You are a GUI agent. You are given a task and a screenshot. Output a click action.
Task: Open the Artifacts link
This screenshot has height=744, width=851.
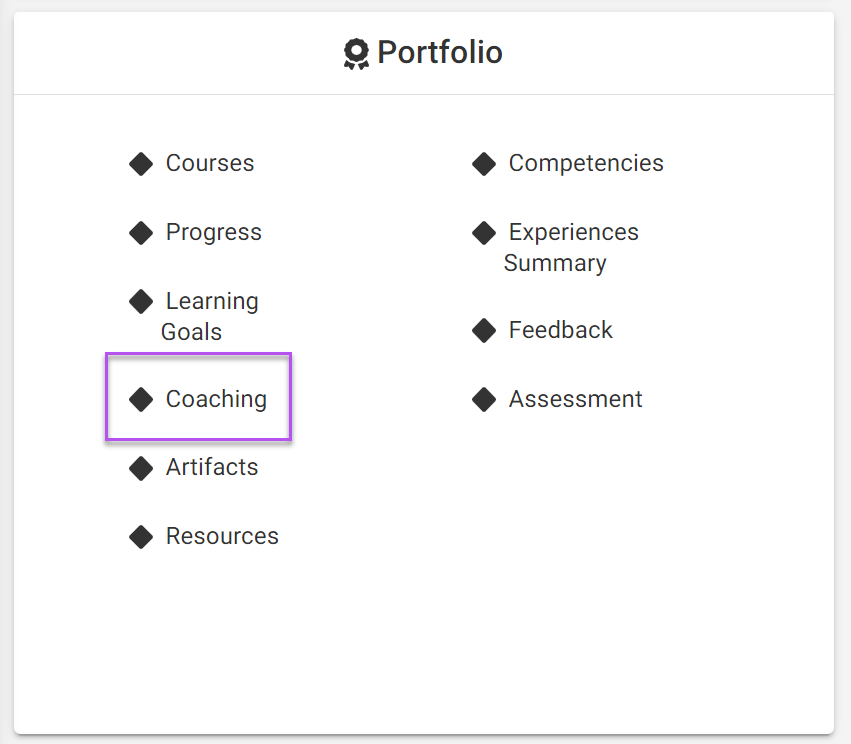click(x=212, y=467)
